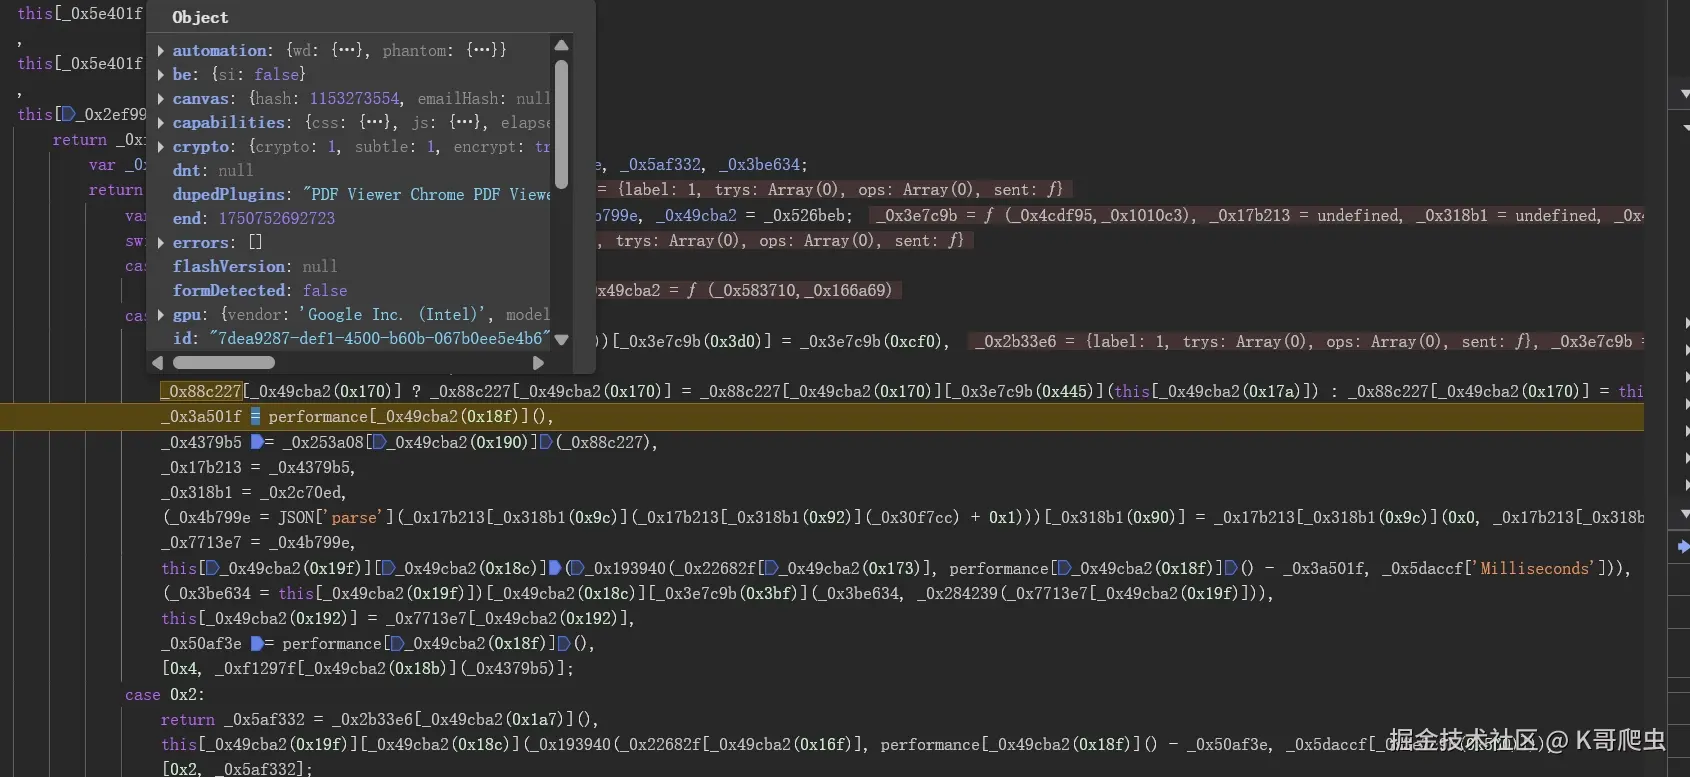
Task: Click the '_0x7713e7 = _0x4b799e,' line
Action: coord(258,542)
